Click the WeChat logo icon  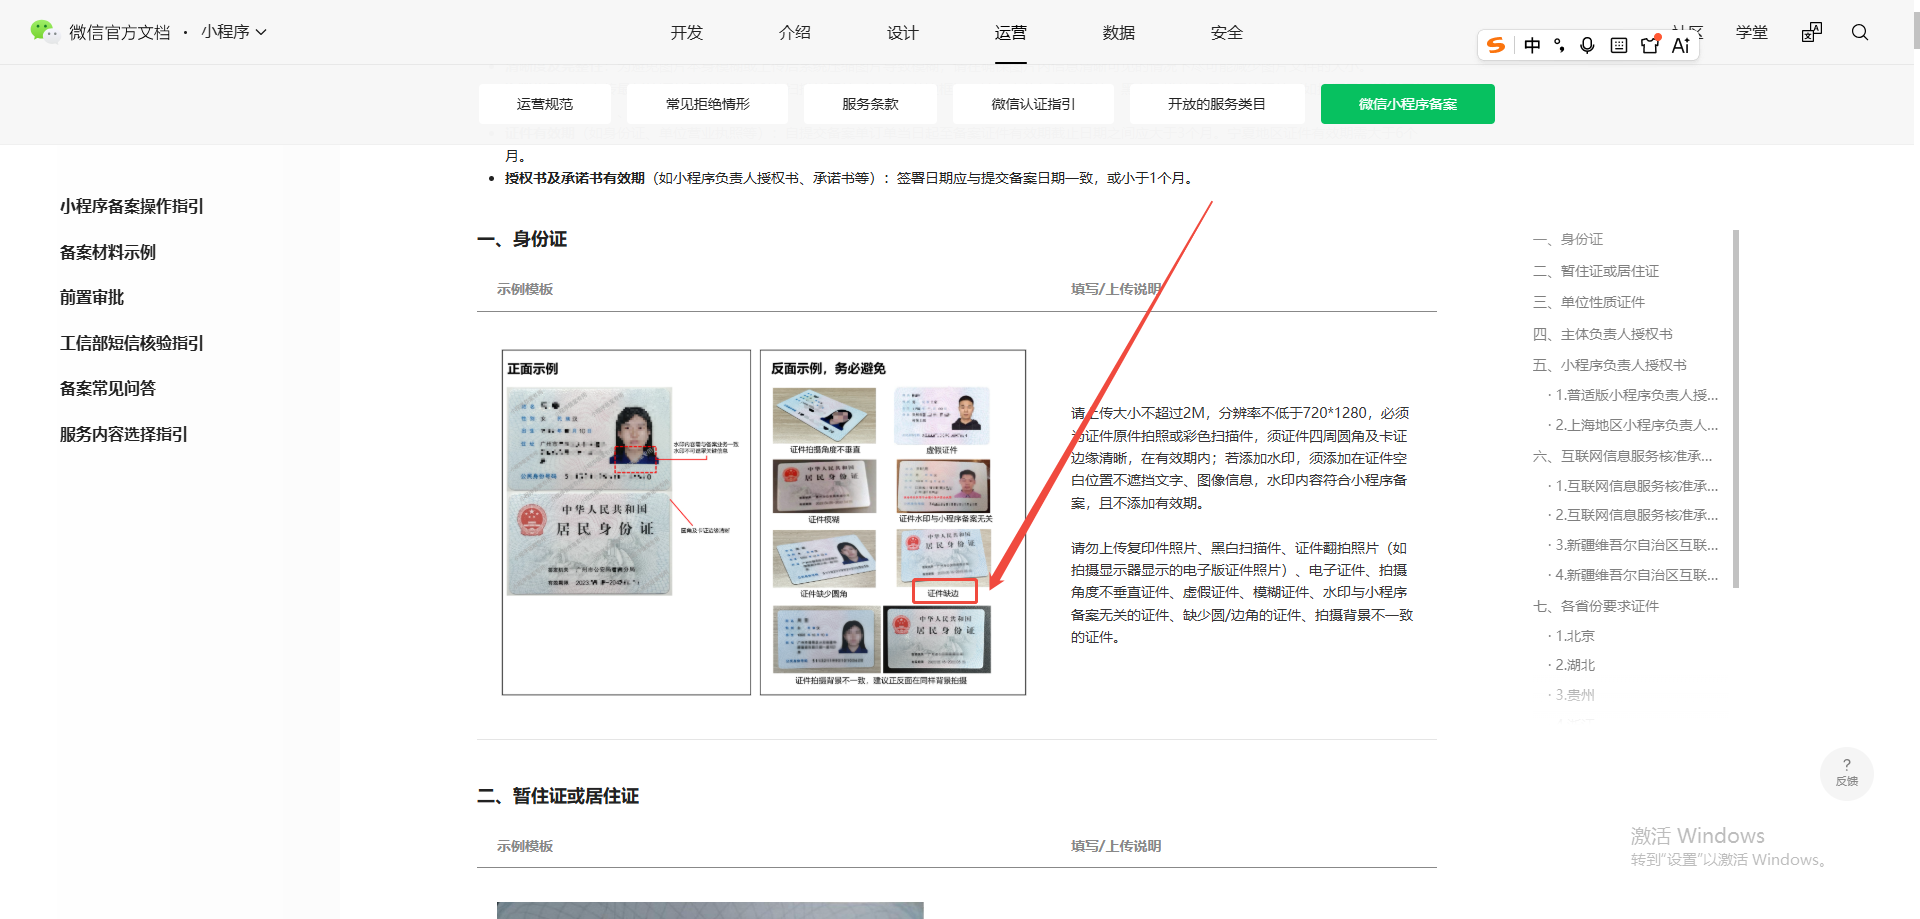pos(44,32)
